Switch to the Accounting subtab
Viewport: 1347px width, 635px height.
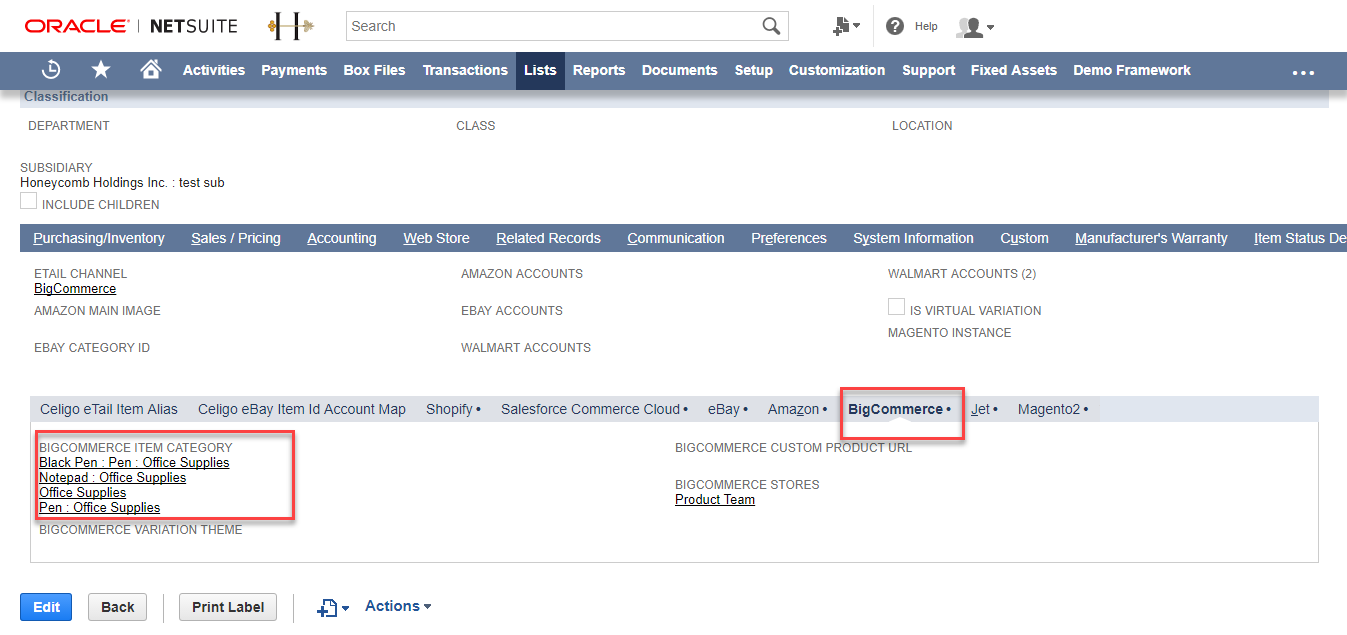(342, 238)
